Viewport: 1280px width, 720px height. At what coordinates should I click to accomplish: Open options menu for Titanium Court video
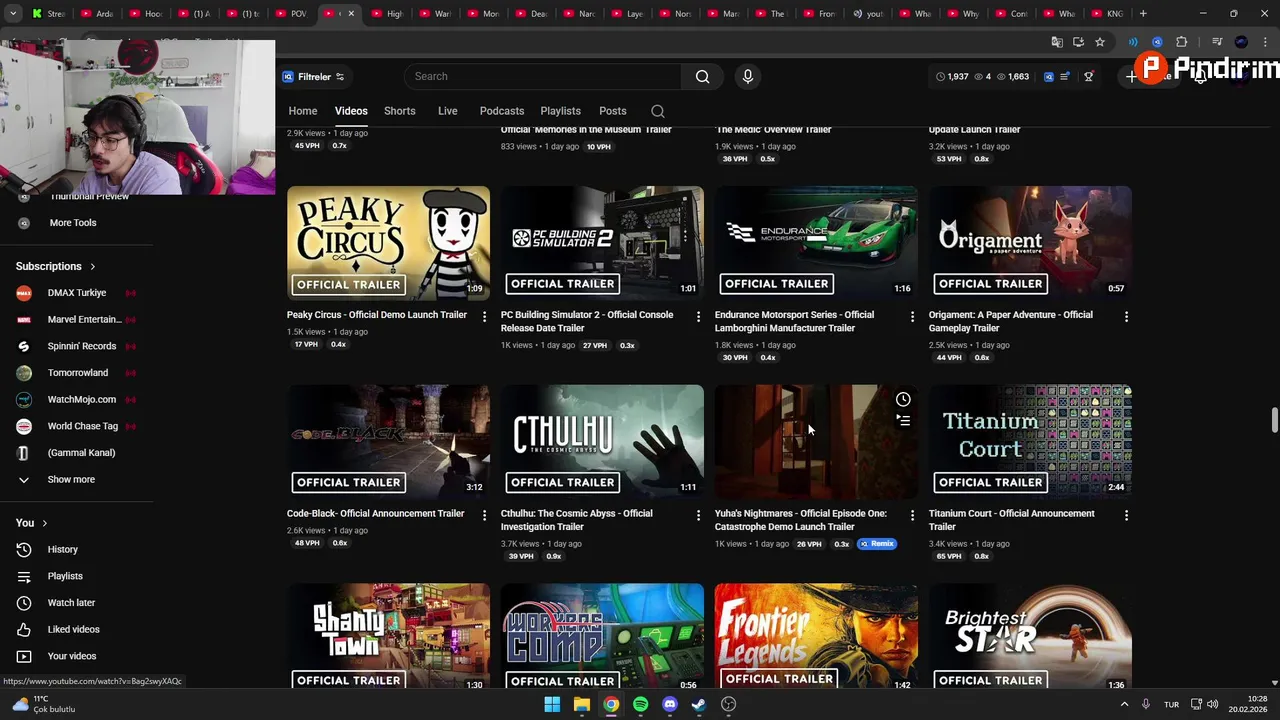[1126, 515]
